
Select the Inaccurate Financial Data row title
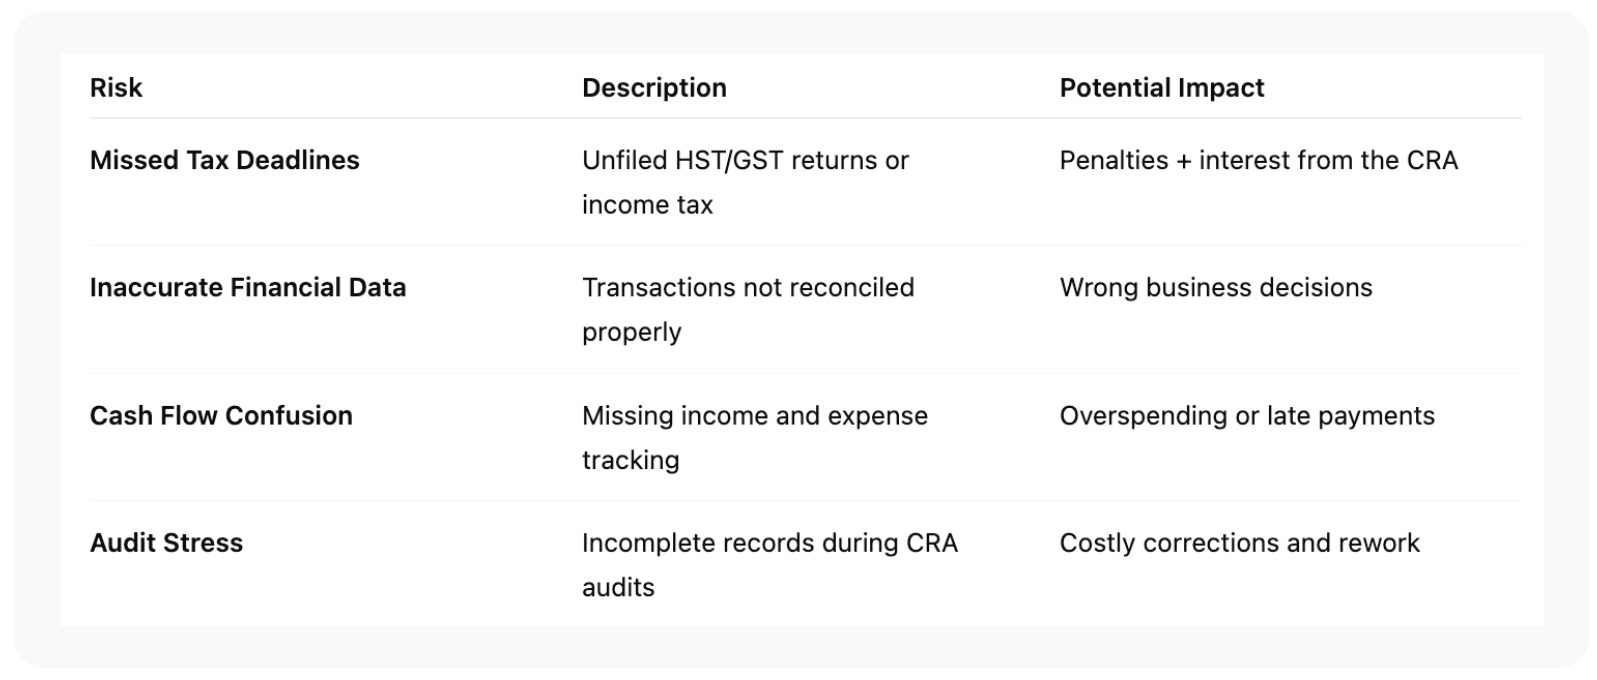point(247,288)
